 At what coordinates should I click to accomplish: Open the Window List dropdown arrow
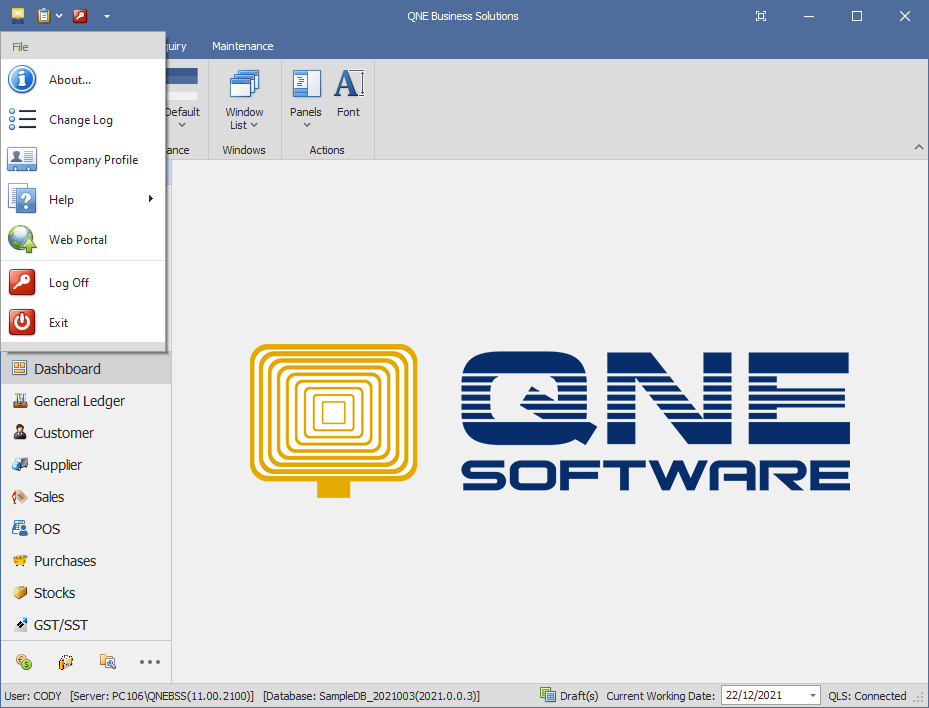click(x=254, y=125)
